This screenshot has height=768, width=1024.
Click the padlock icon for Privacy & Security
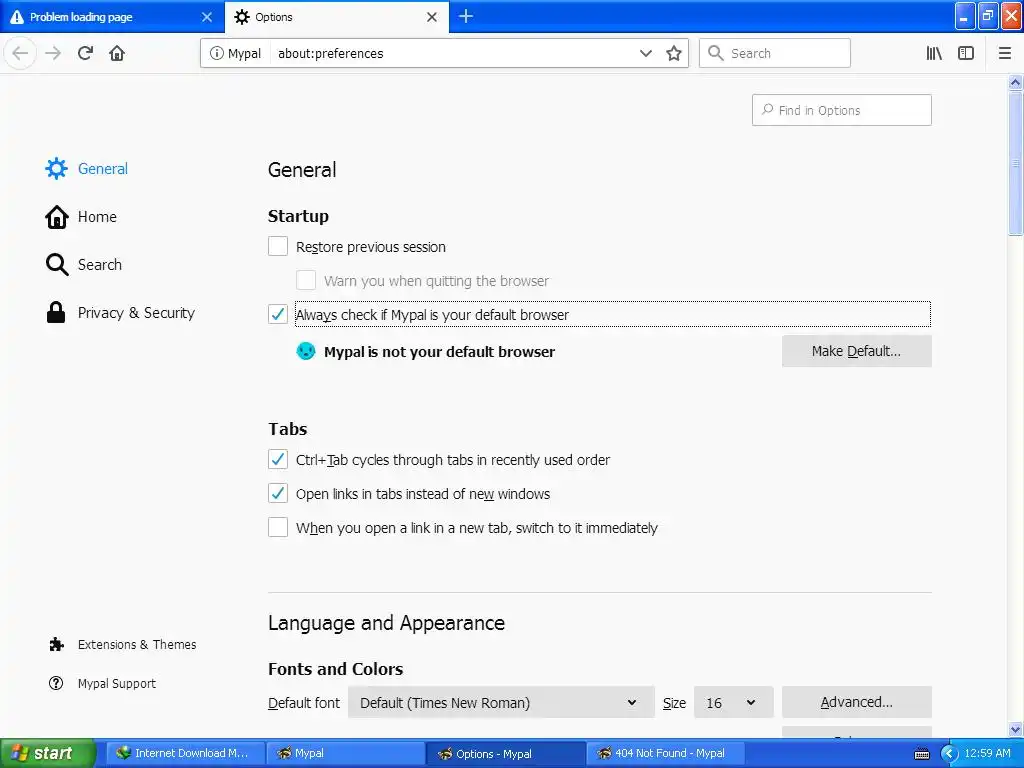pyautogui.click(x=56, y=312)
